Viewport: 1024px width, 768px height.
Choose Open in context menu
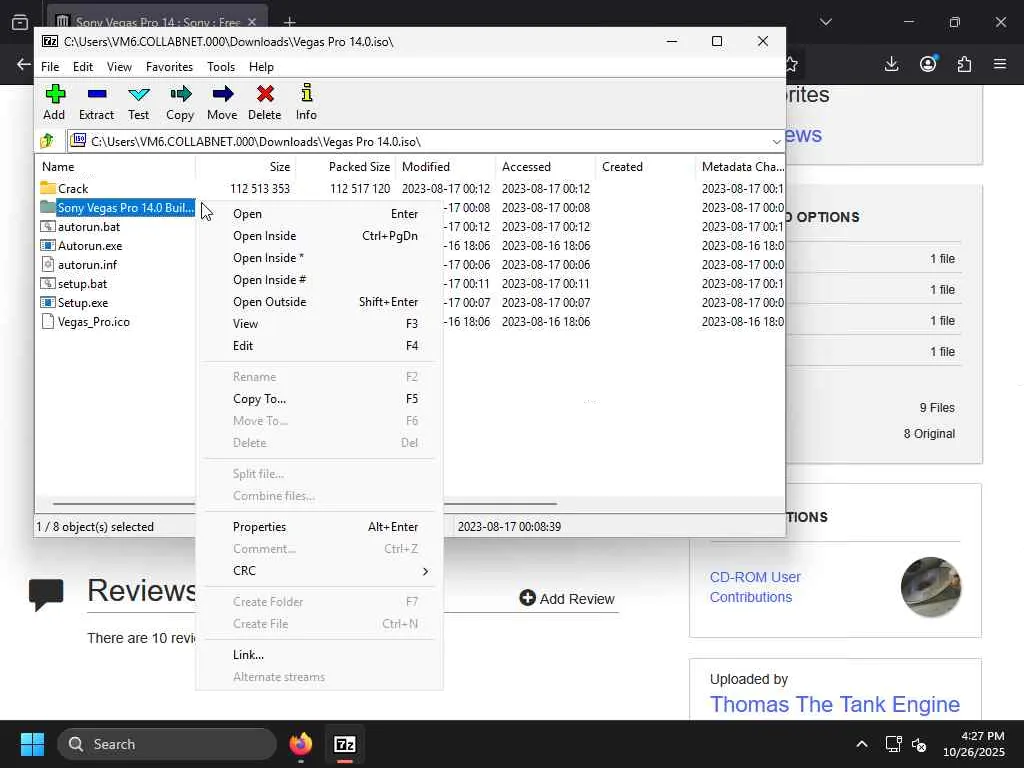pyautogui.click(x=319, y=214)
